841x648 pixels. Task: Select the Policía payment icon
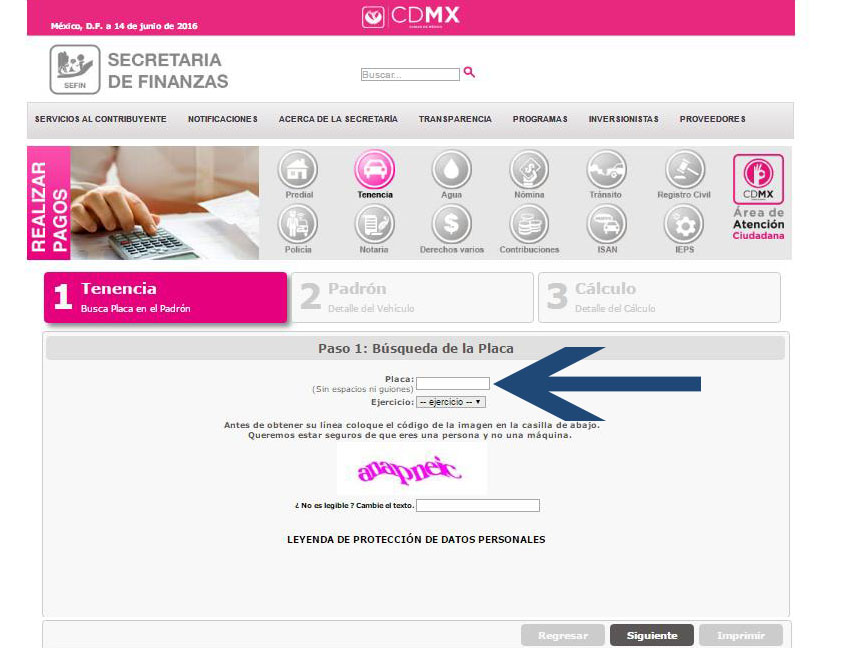click(x=298, y=224)
